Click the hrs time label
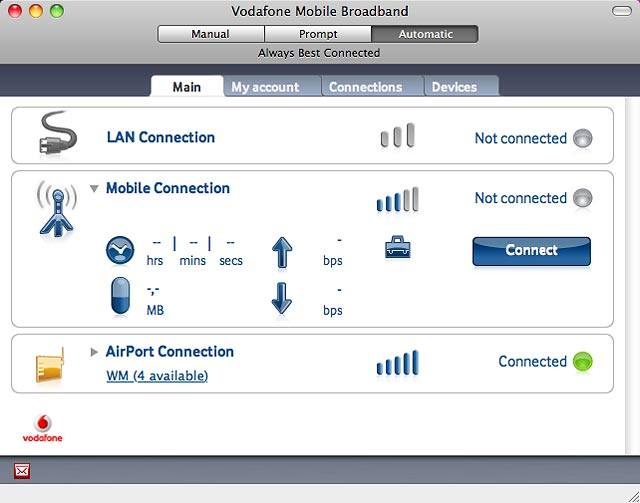 click(x=155, y=260)
